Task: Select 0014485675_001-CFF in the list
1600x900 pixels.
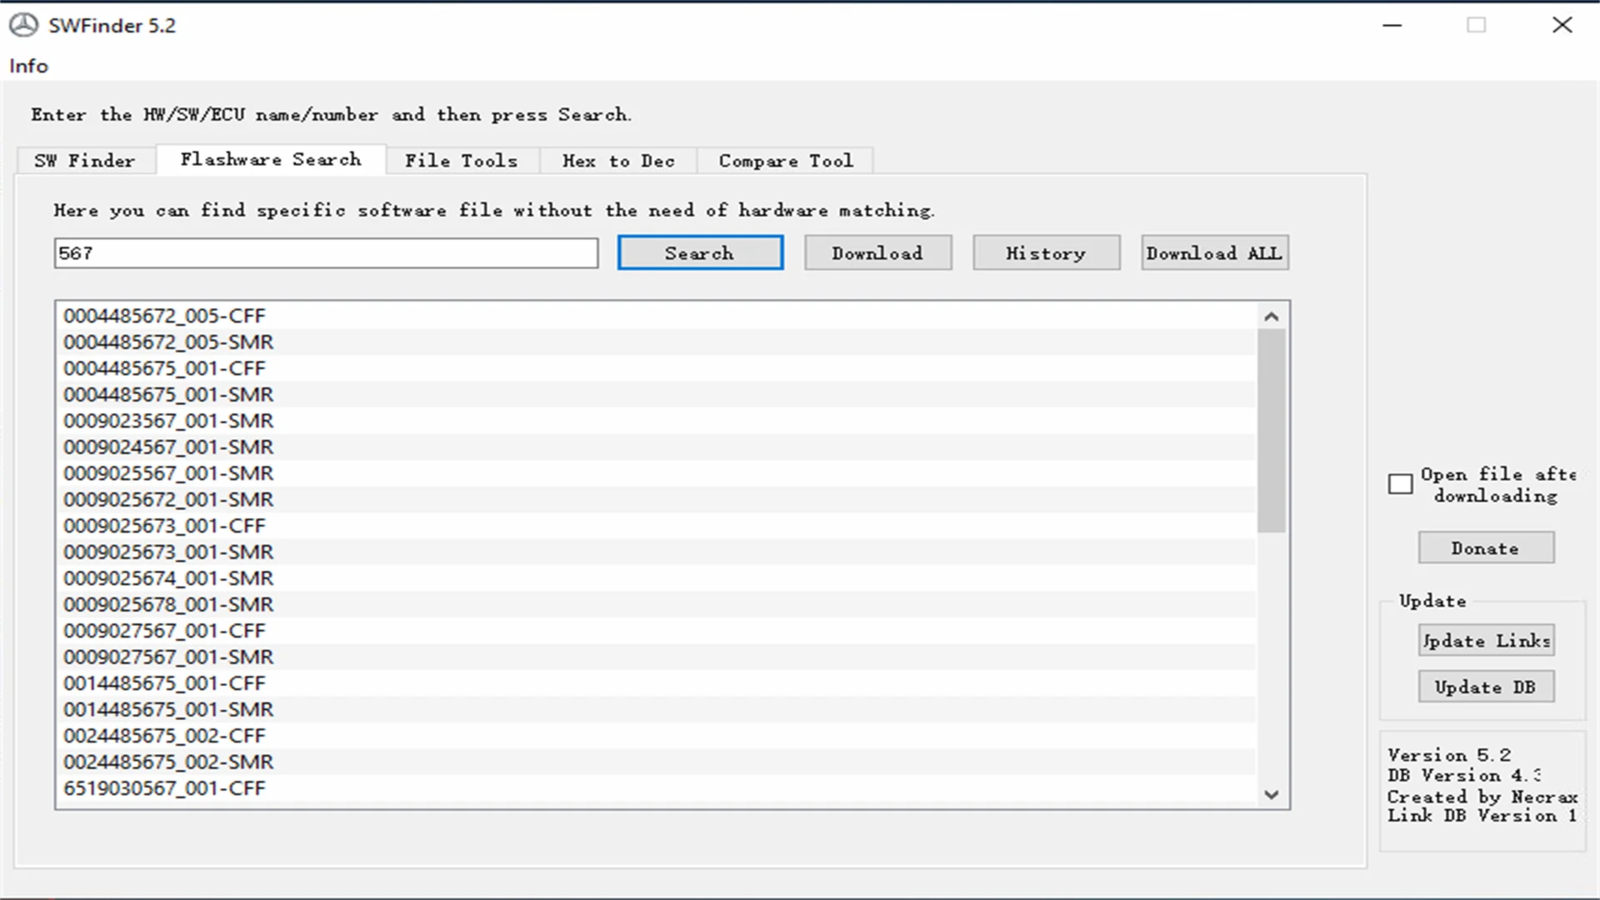Action: (656, 683)
